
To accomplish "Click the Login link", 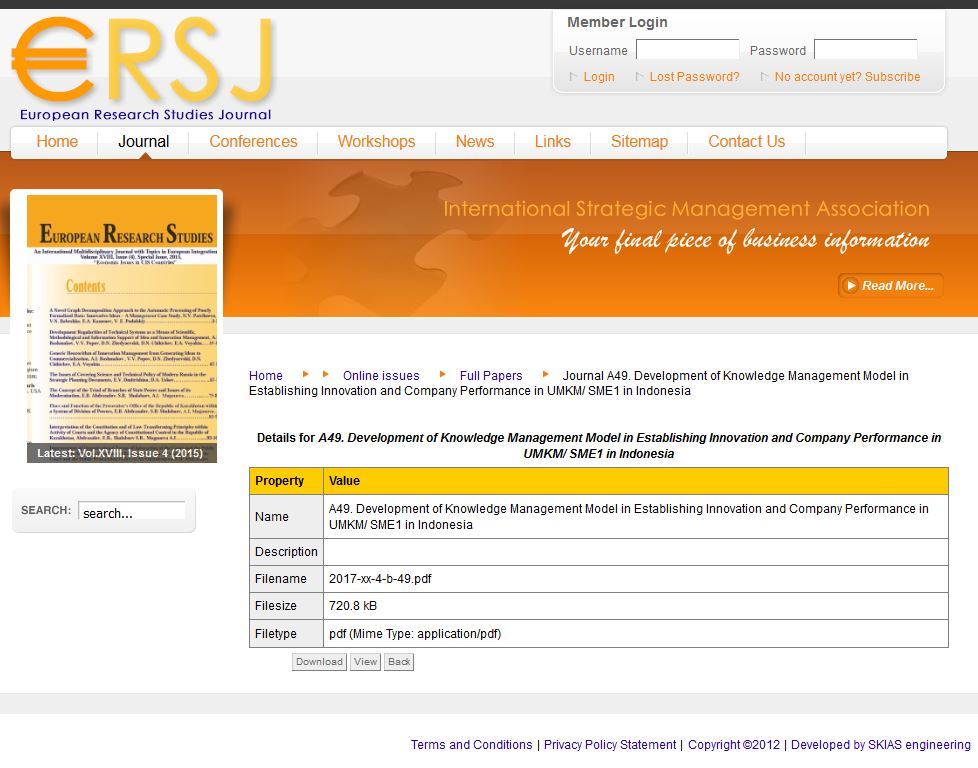I will (599, 77).
